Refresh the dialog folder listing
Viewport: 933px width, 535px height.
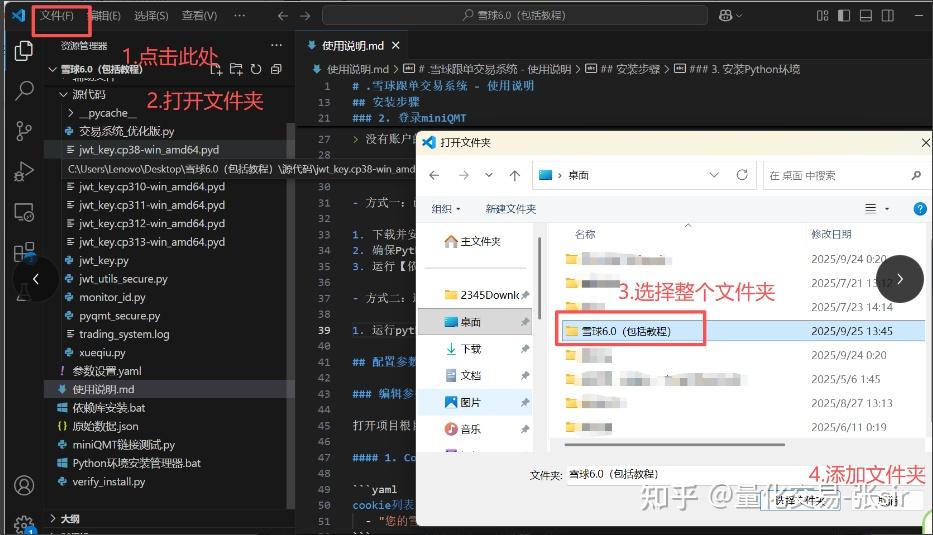[741, 175]
